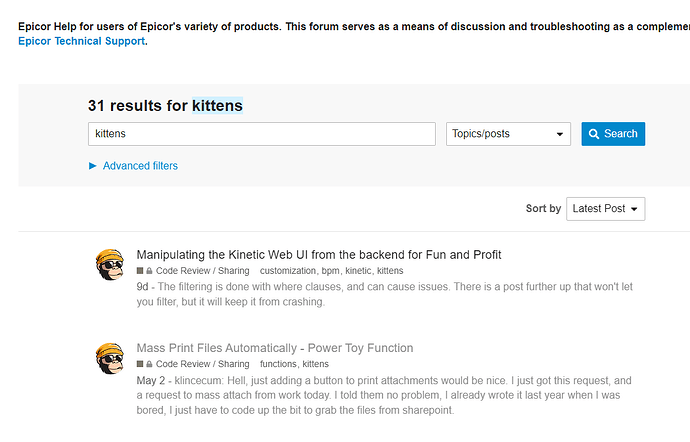Click the lock icon under the Manipulating Kinetic result
Viewport: 690px width, 442px height.
point(149,271)
